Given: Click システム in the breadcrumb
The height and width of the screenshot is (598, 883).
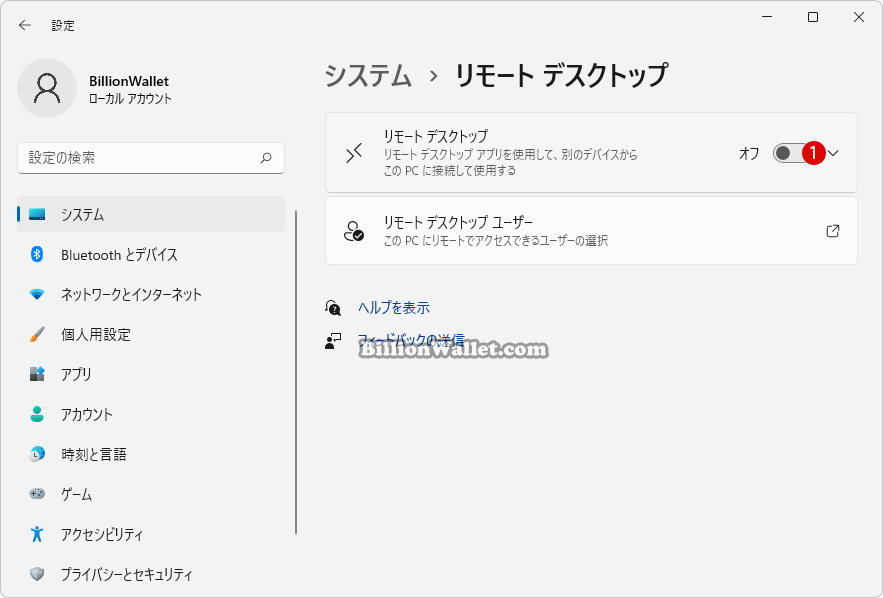Looking at the screenshot, I should coord(368,75).
